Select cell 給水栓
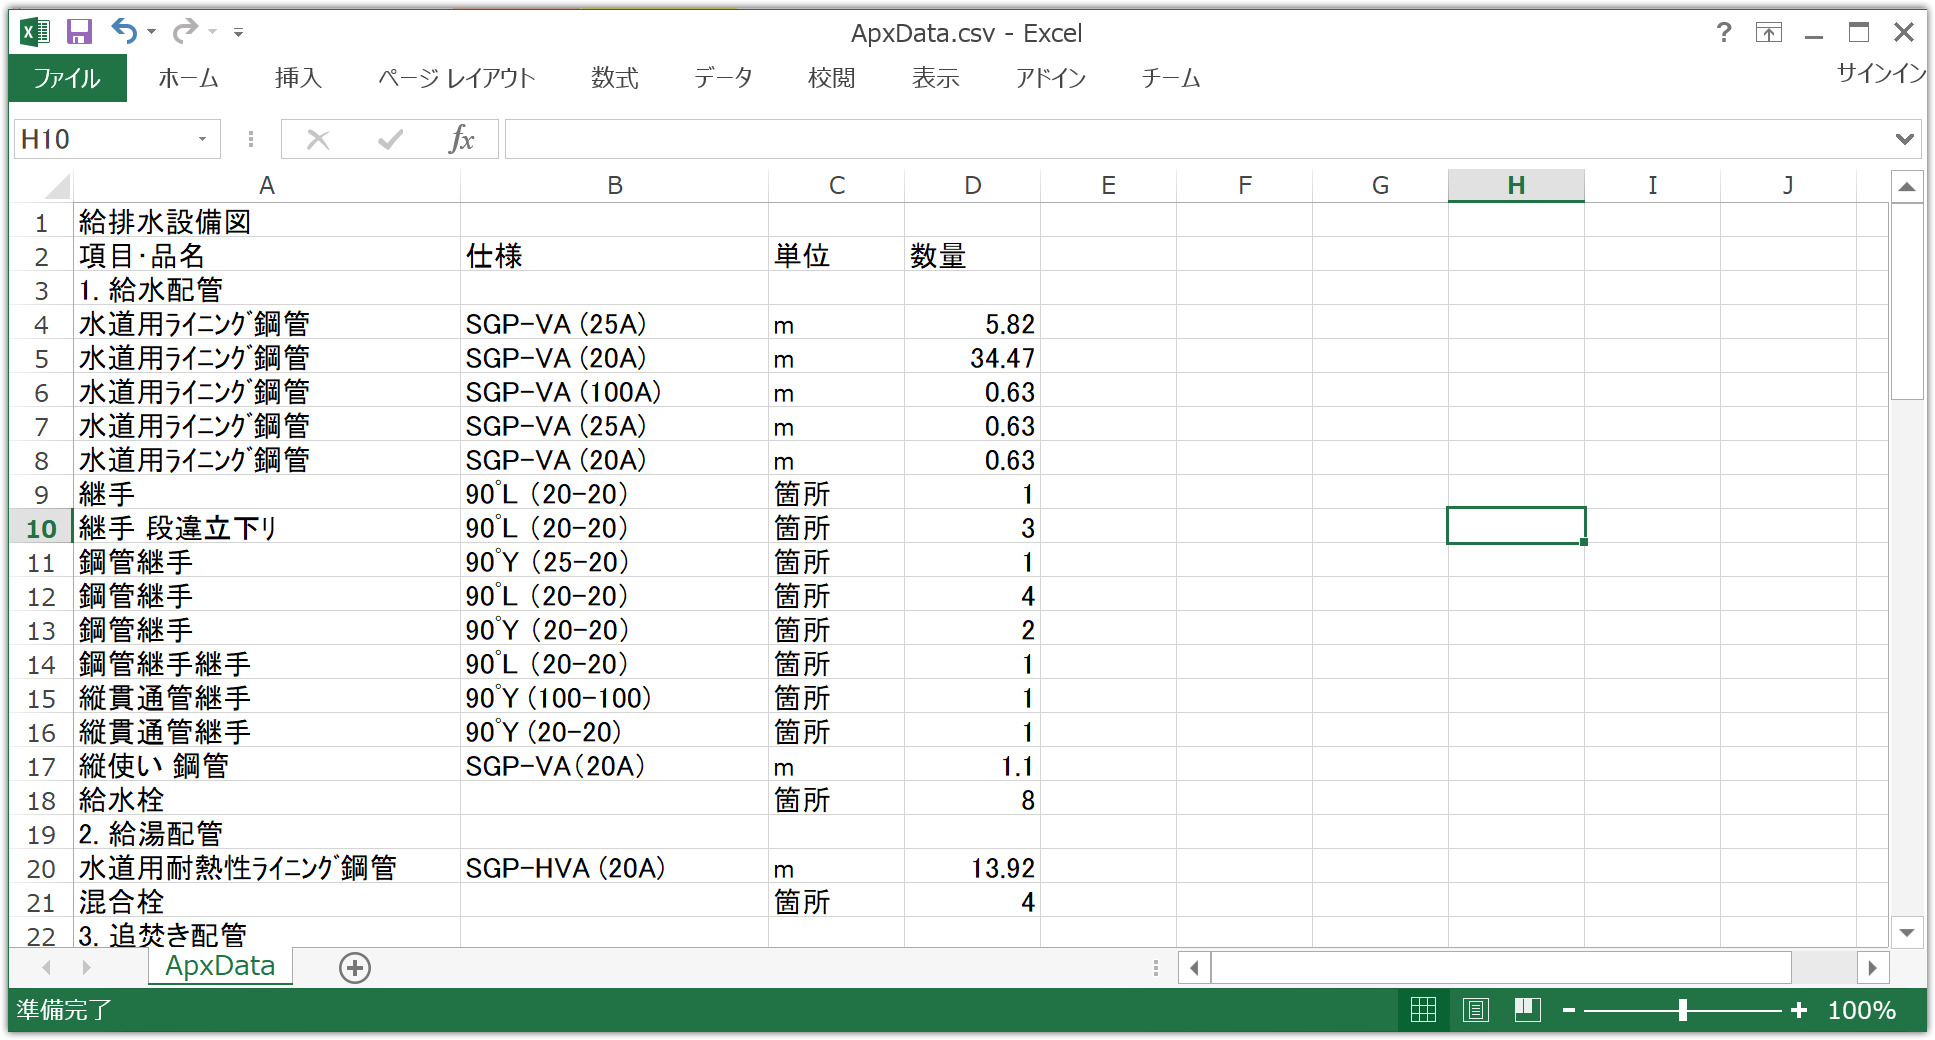This screenshot has width=1935, height=1040. pyautogui.click(x=267, y=799)
